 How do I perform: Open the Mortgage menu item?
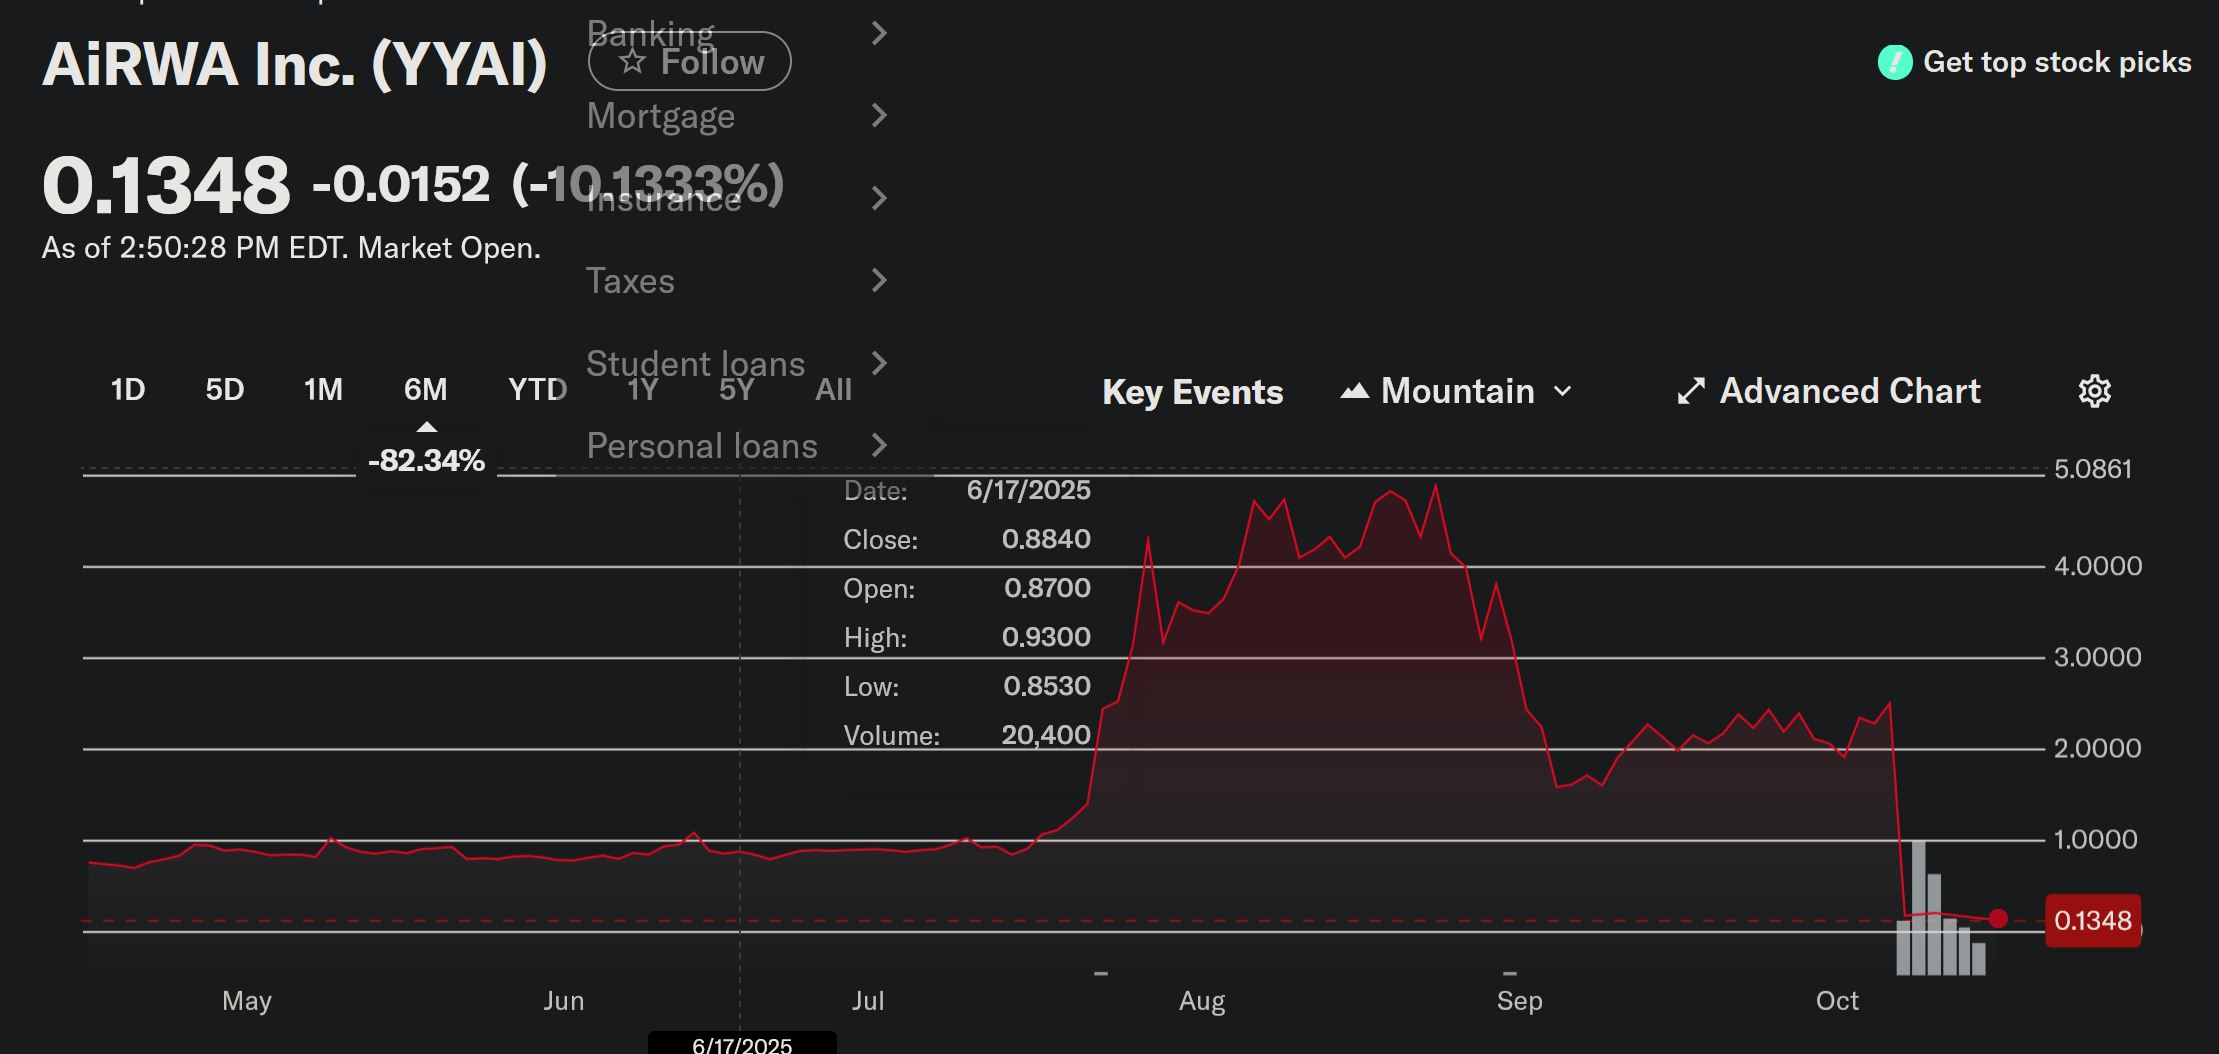[738, 116]
